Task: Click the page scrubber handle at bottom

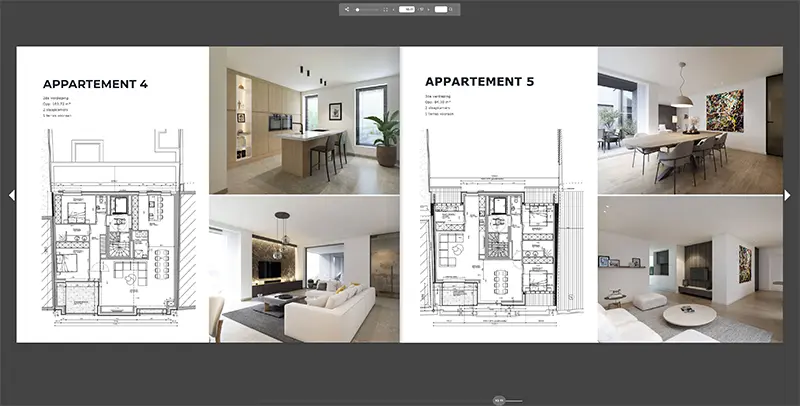Action: (x=498, y=401)
